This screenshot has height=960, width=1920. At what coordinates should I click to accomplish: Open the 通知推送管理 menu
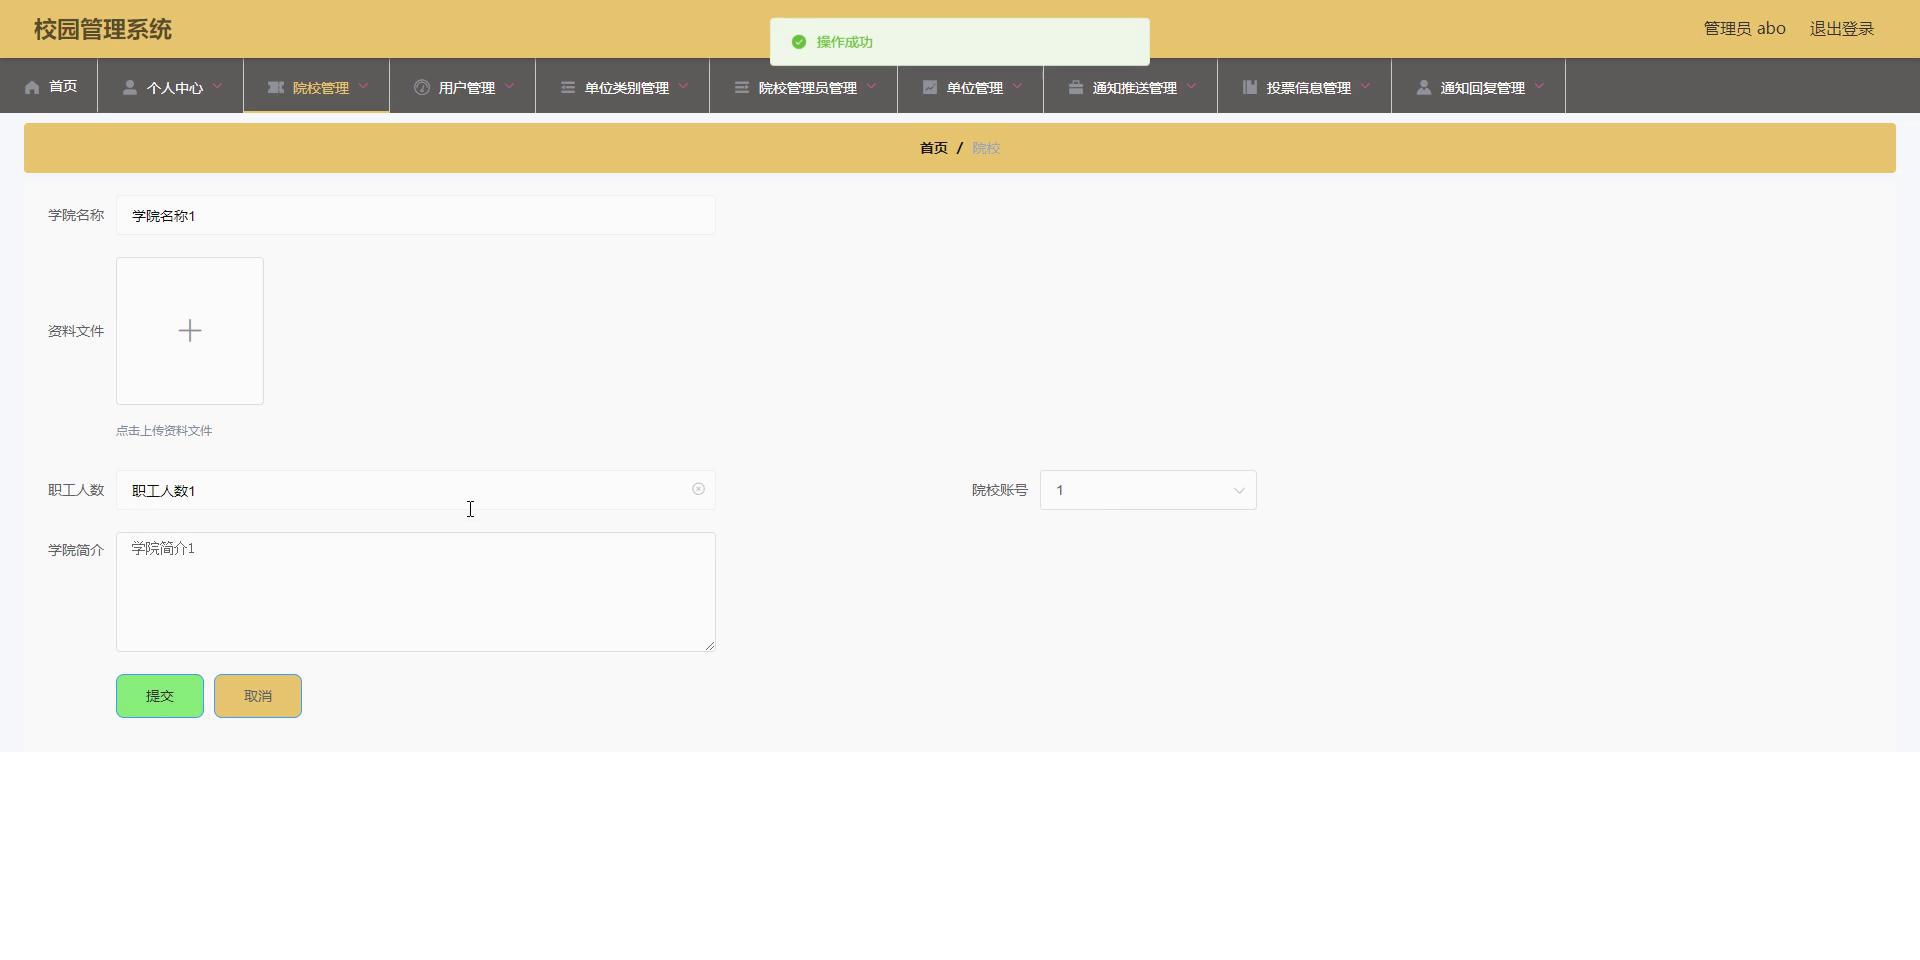pyautogui.click(x=1134, y=88)
